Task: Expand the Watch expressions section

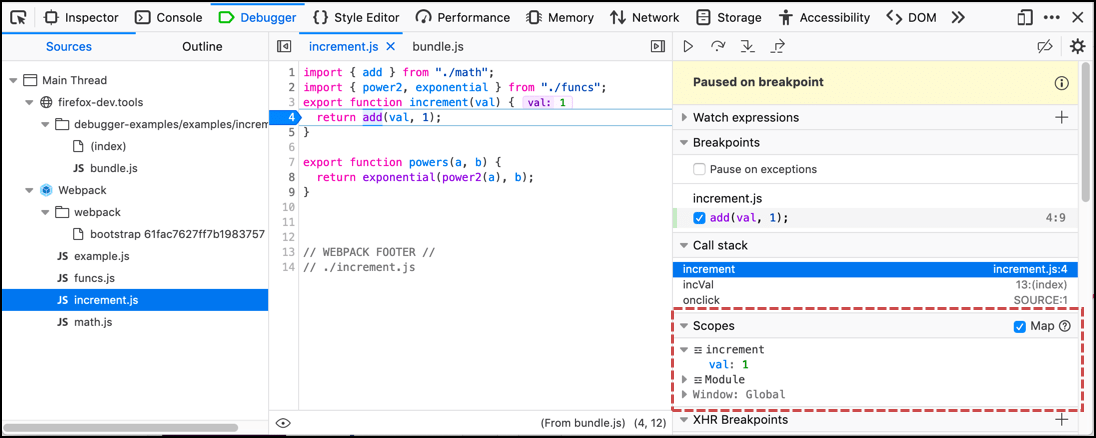Action: pos(685,117)
